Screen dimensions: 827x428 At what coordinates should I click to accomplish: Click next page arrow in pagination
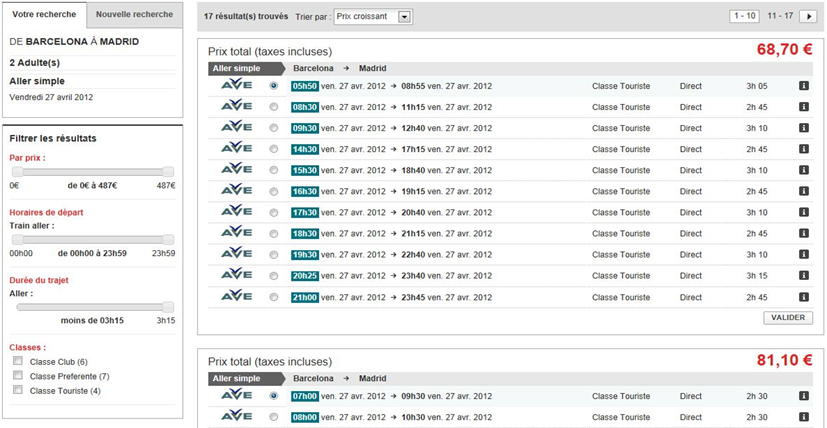click(x=807, y=17)
